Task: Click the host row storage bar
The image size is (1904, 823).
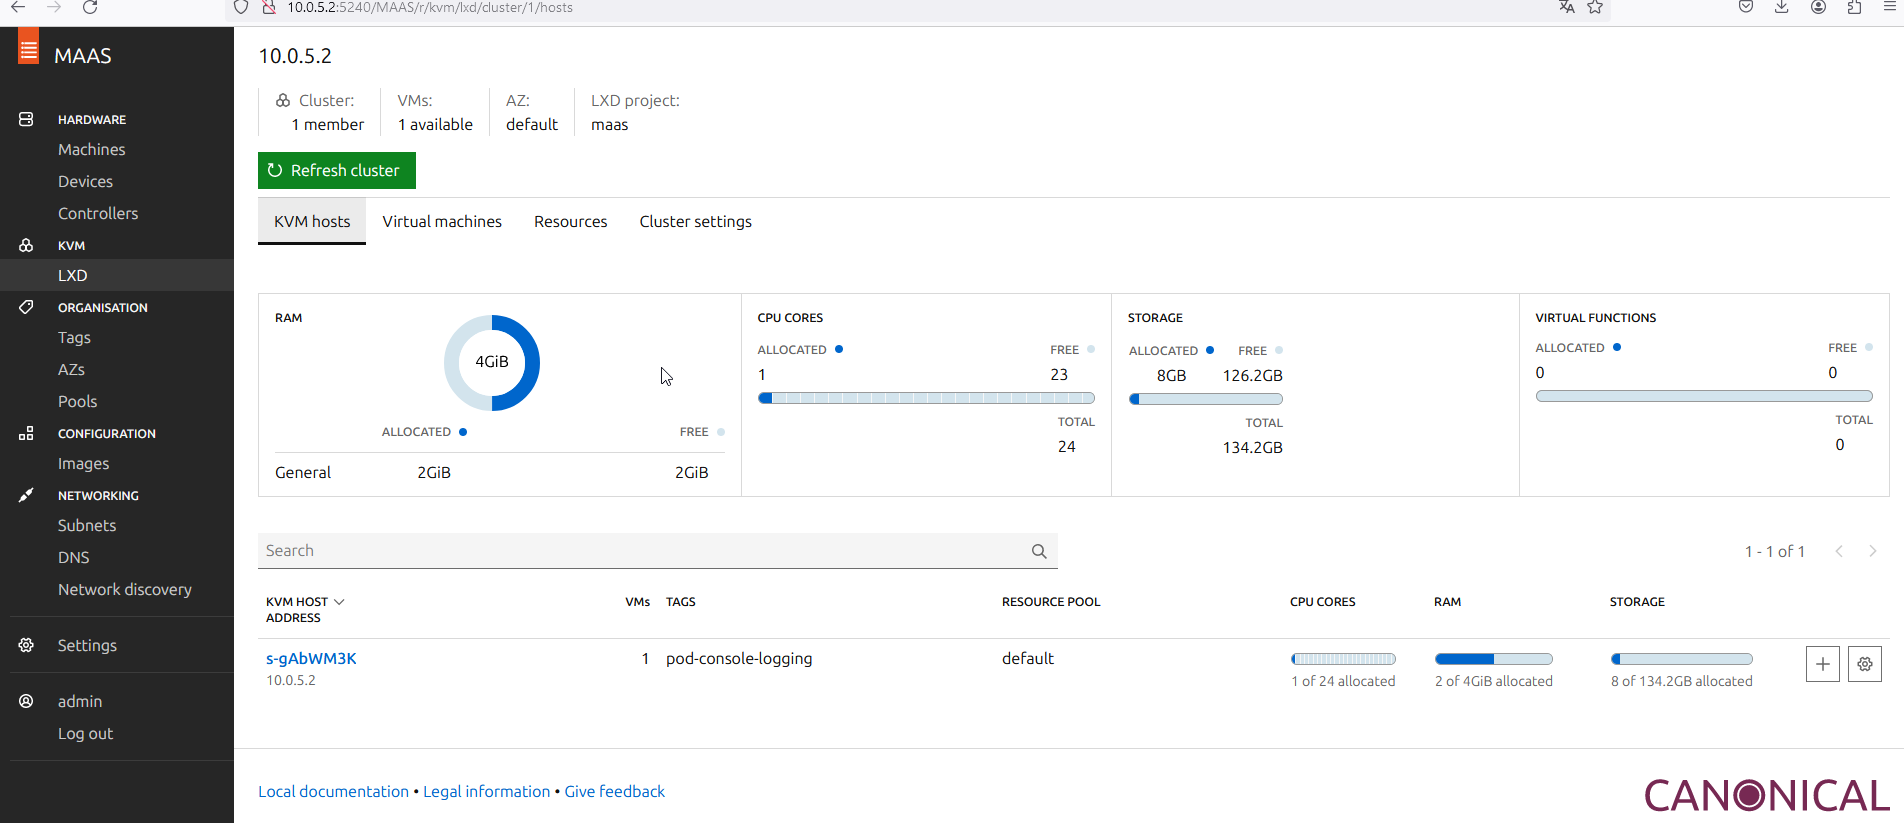Action: point(1682,659)
